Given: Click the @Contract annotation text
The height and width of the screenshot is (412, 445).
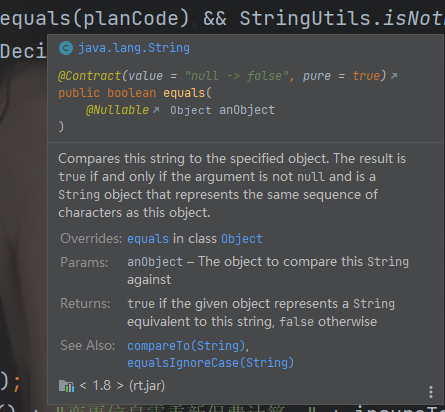Looking at the screenshot, I should (90, 76).
